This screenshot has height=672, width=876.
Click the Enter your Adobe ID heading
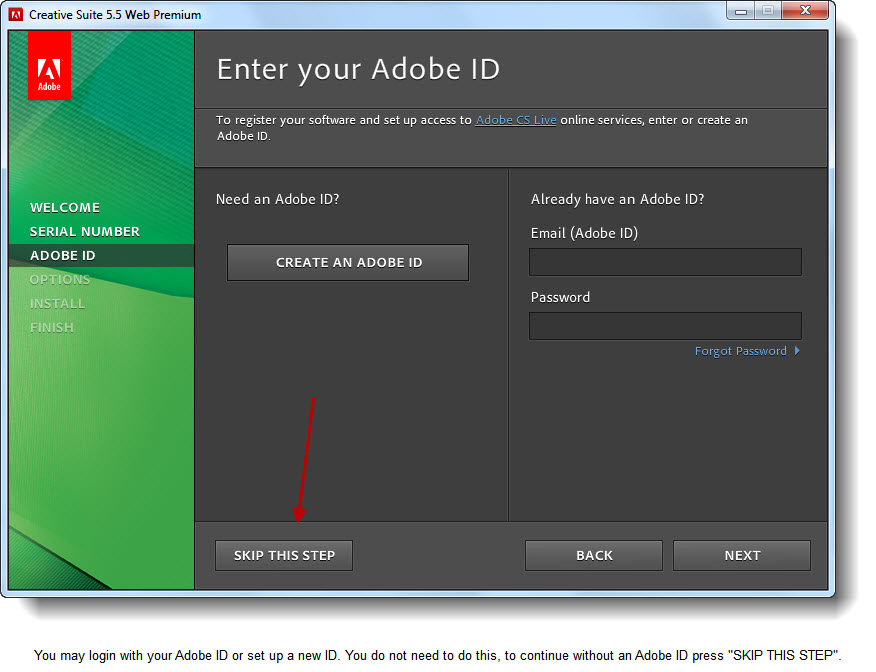coord(358,69)
